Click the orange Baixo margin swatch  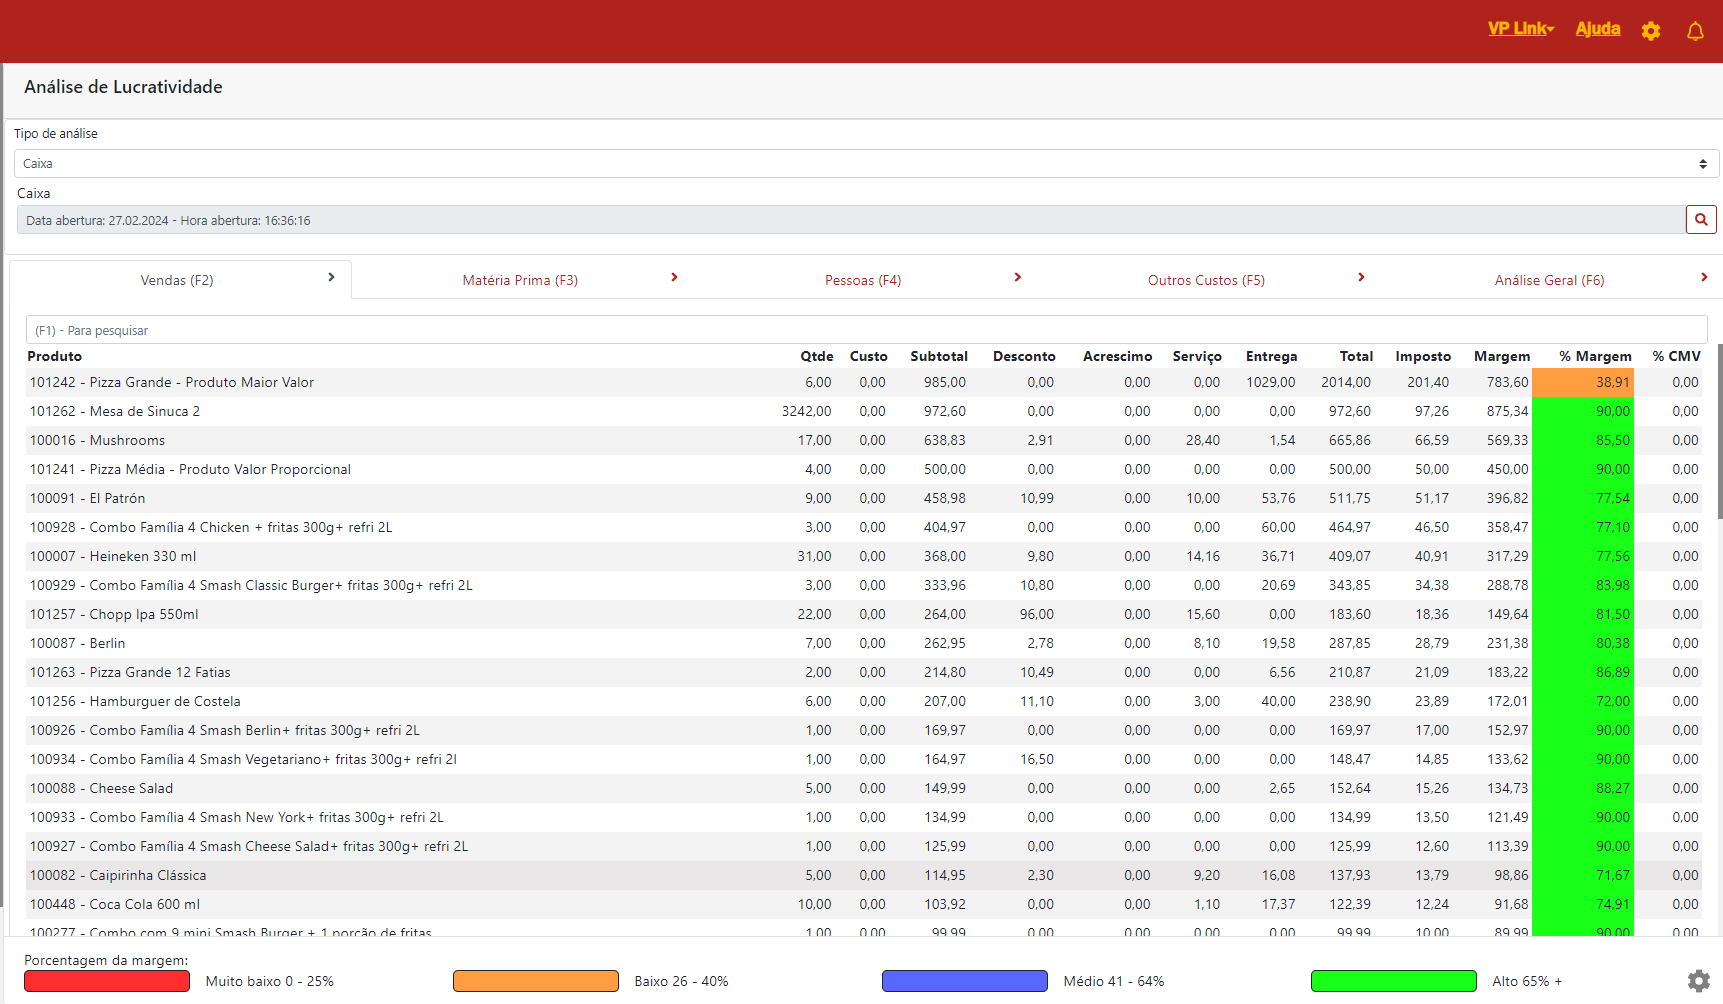click(535, 981)
